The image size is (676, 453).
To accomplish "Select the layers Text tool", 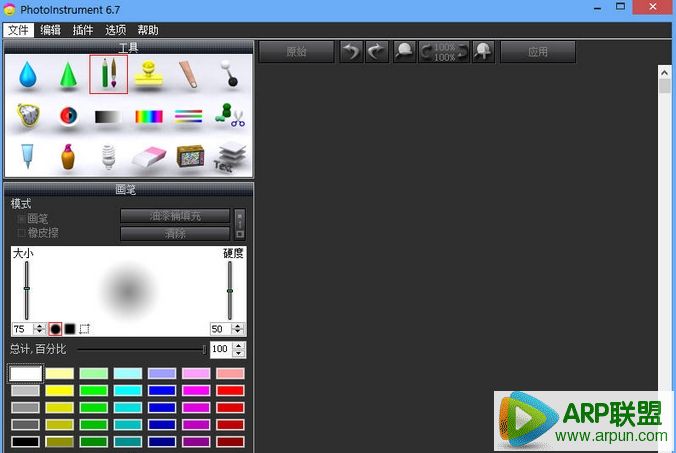I will coord(230,157).
